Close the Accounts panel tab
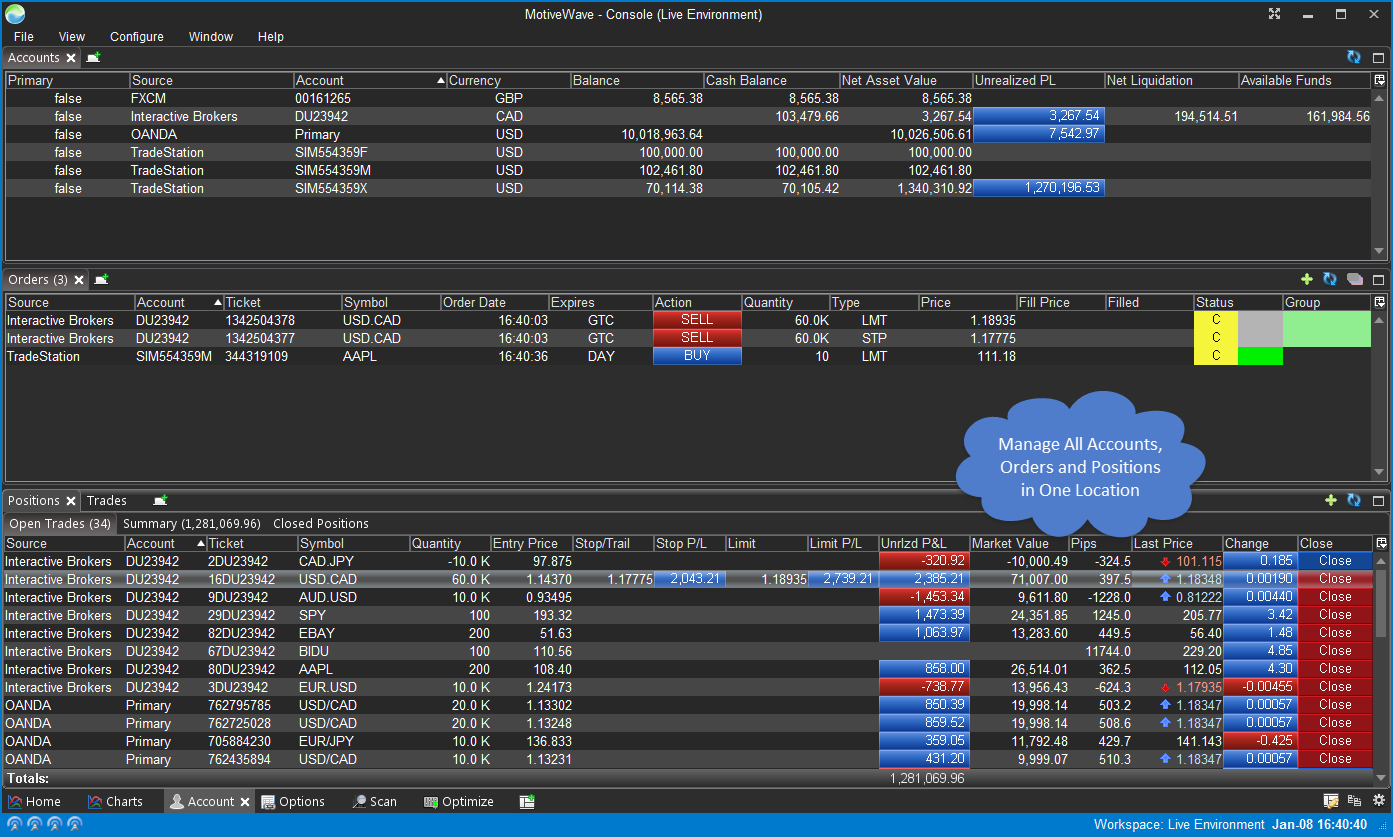 [71, 58]
